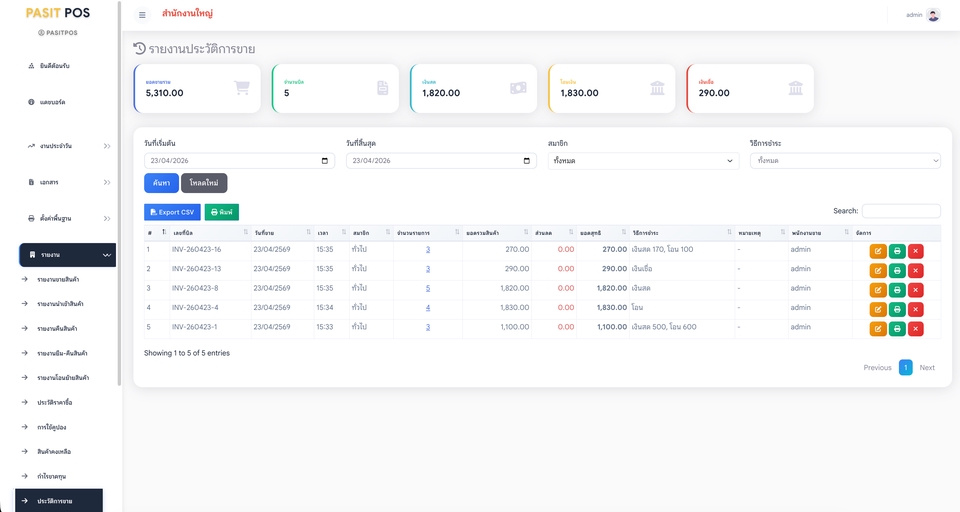
Task: Click the Export CSV button
Action: [172, 212]
